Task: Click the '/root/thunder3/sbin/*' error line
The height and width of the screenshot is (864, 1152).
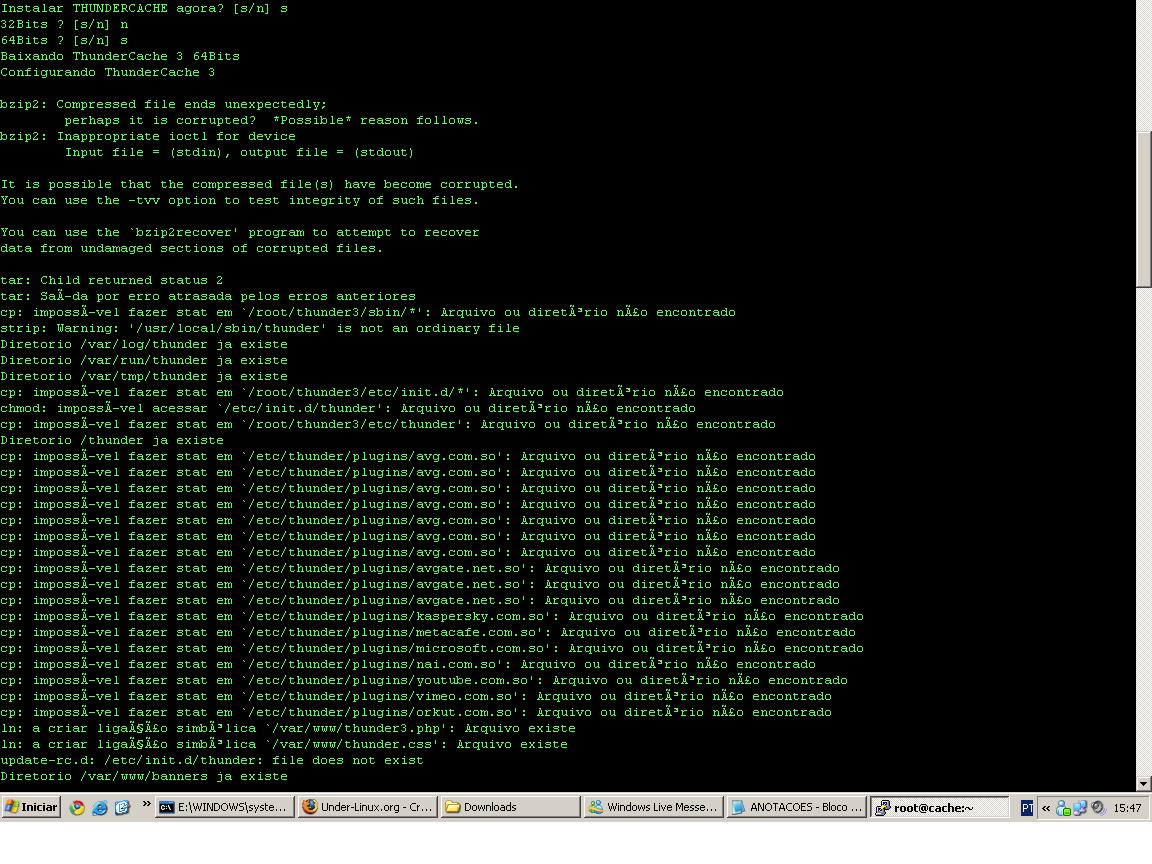Action: tap(367, 312)
